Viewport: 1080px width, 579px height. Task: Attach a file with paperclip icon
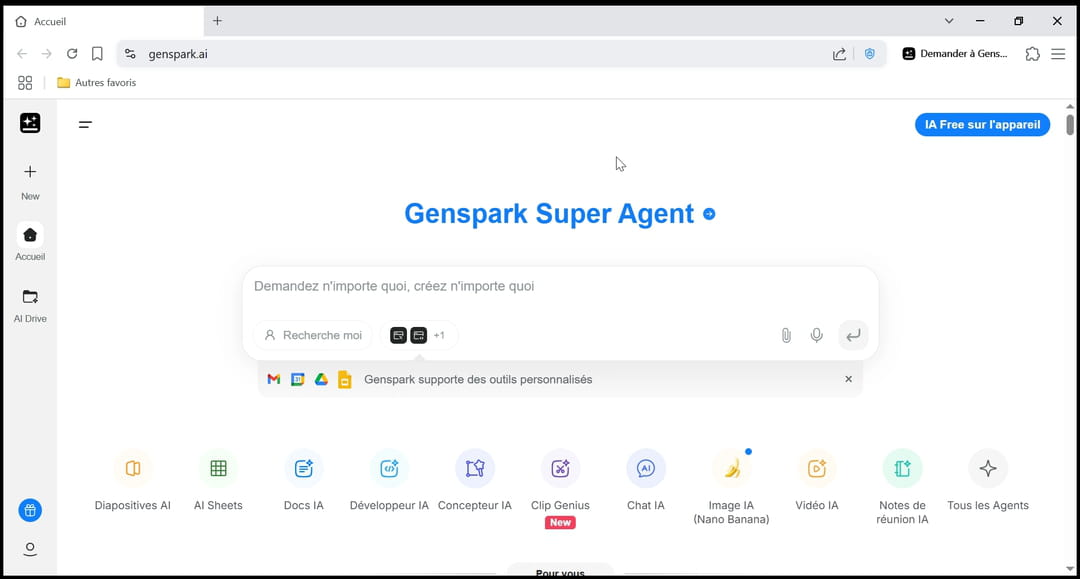point(786,336)
